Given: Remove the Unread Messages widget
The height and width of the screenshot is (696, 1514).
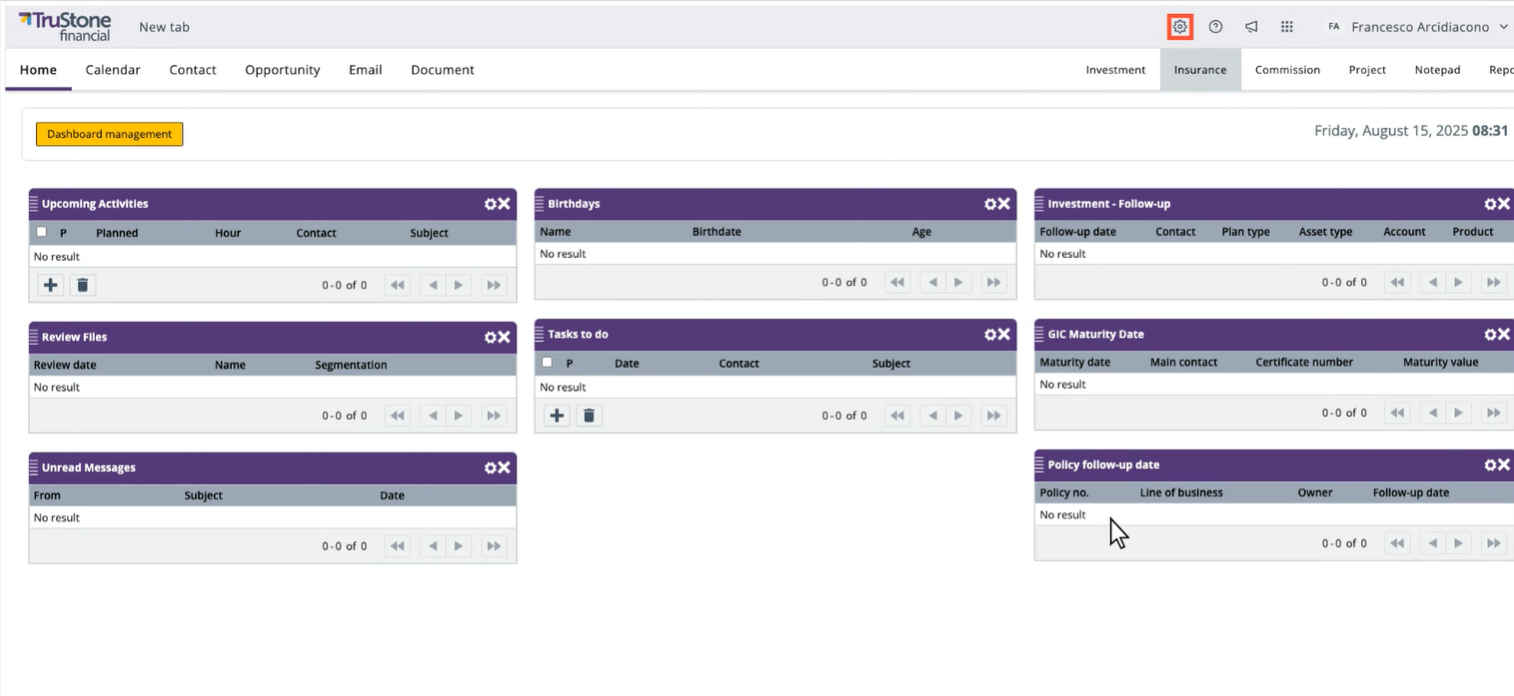Looking at the screenshot, I should point(505,467).
